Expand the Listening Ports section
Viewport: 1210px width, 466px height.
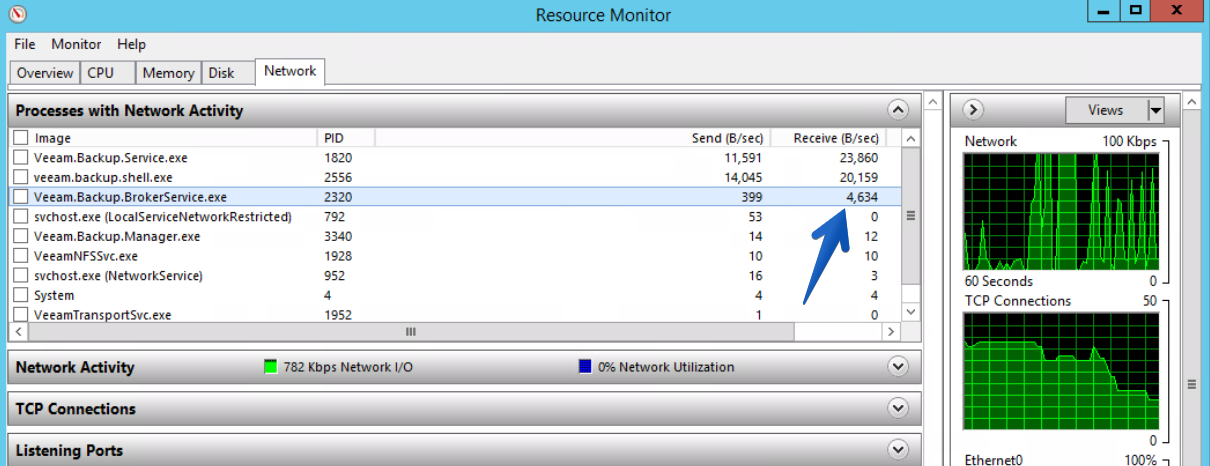click(898, 451)
